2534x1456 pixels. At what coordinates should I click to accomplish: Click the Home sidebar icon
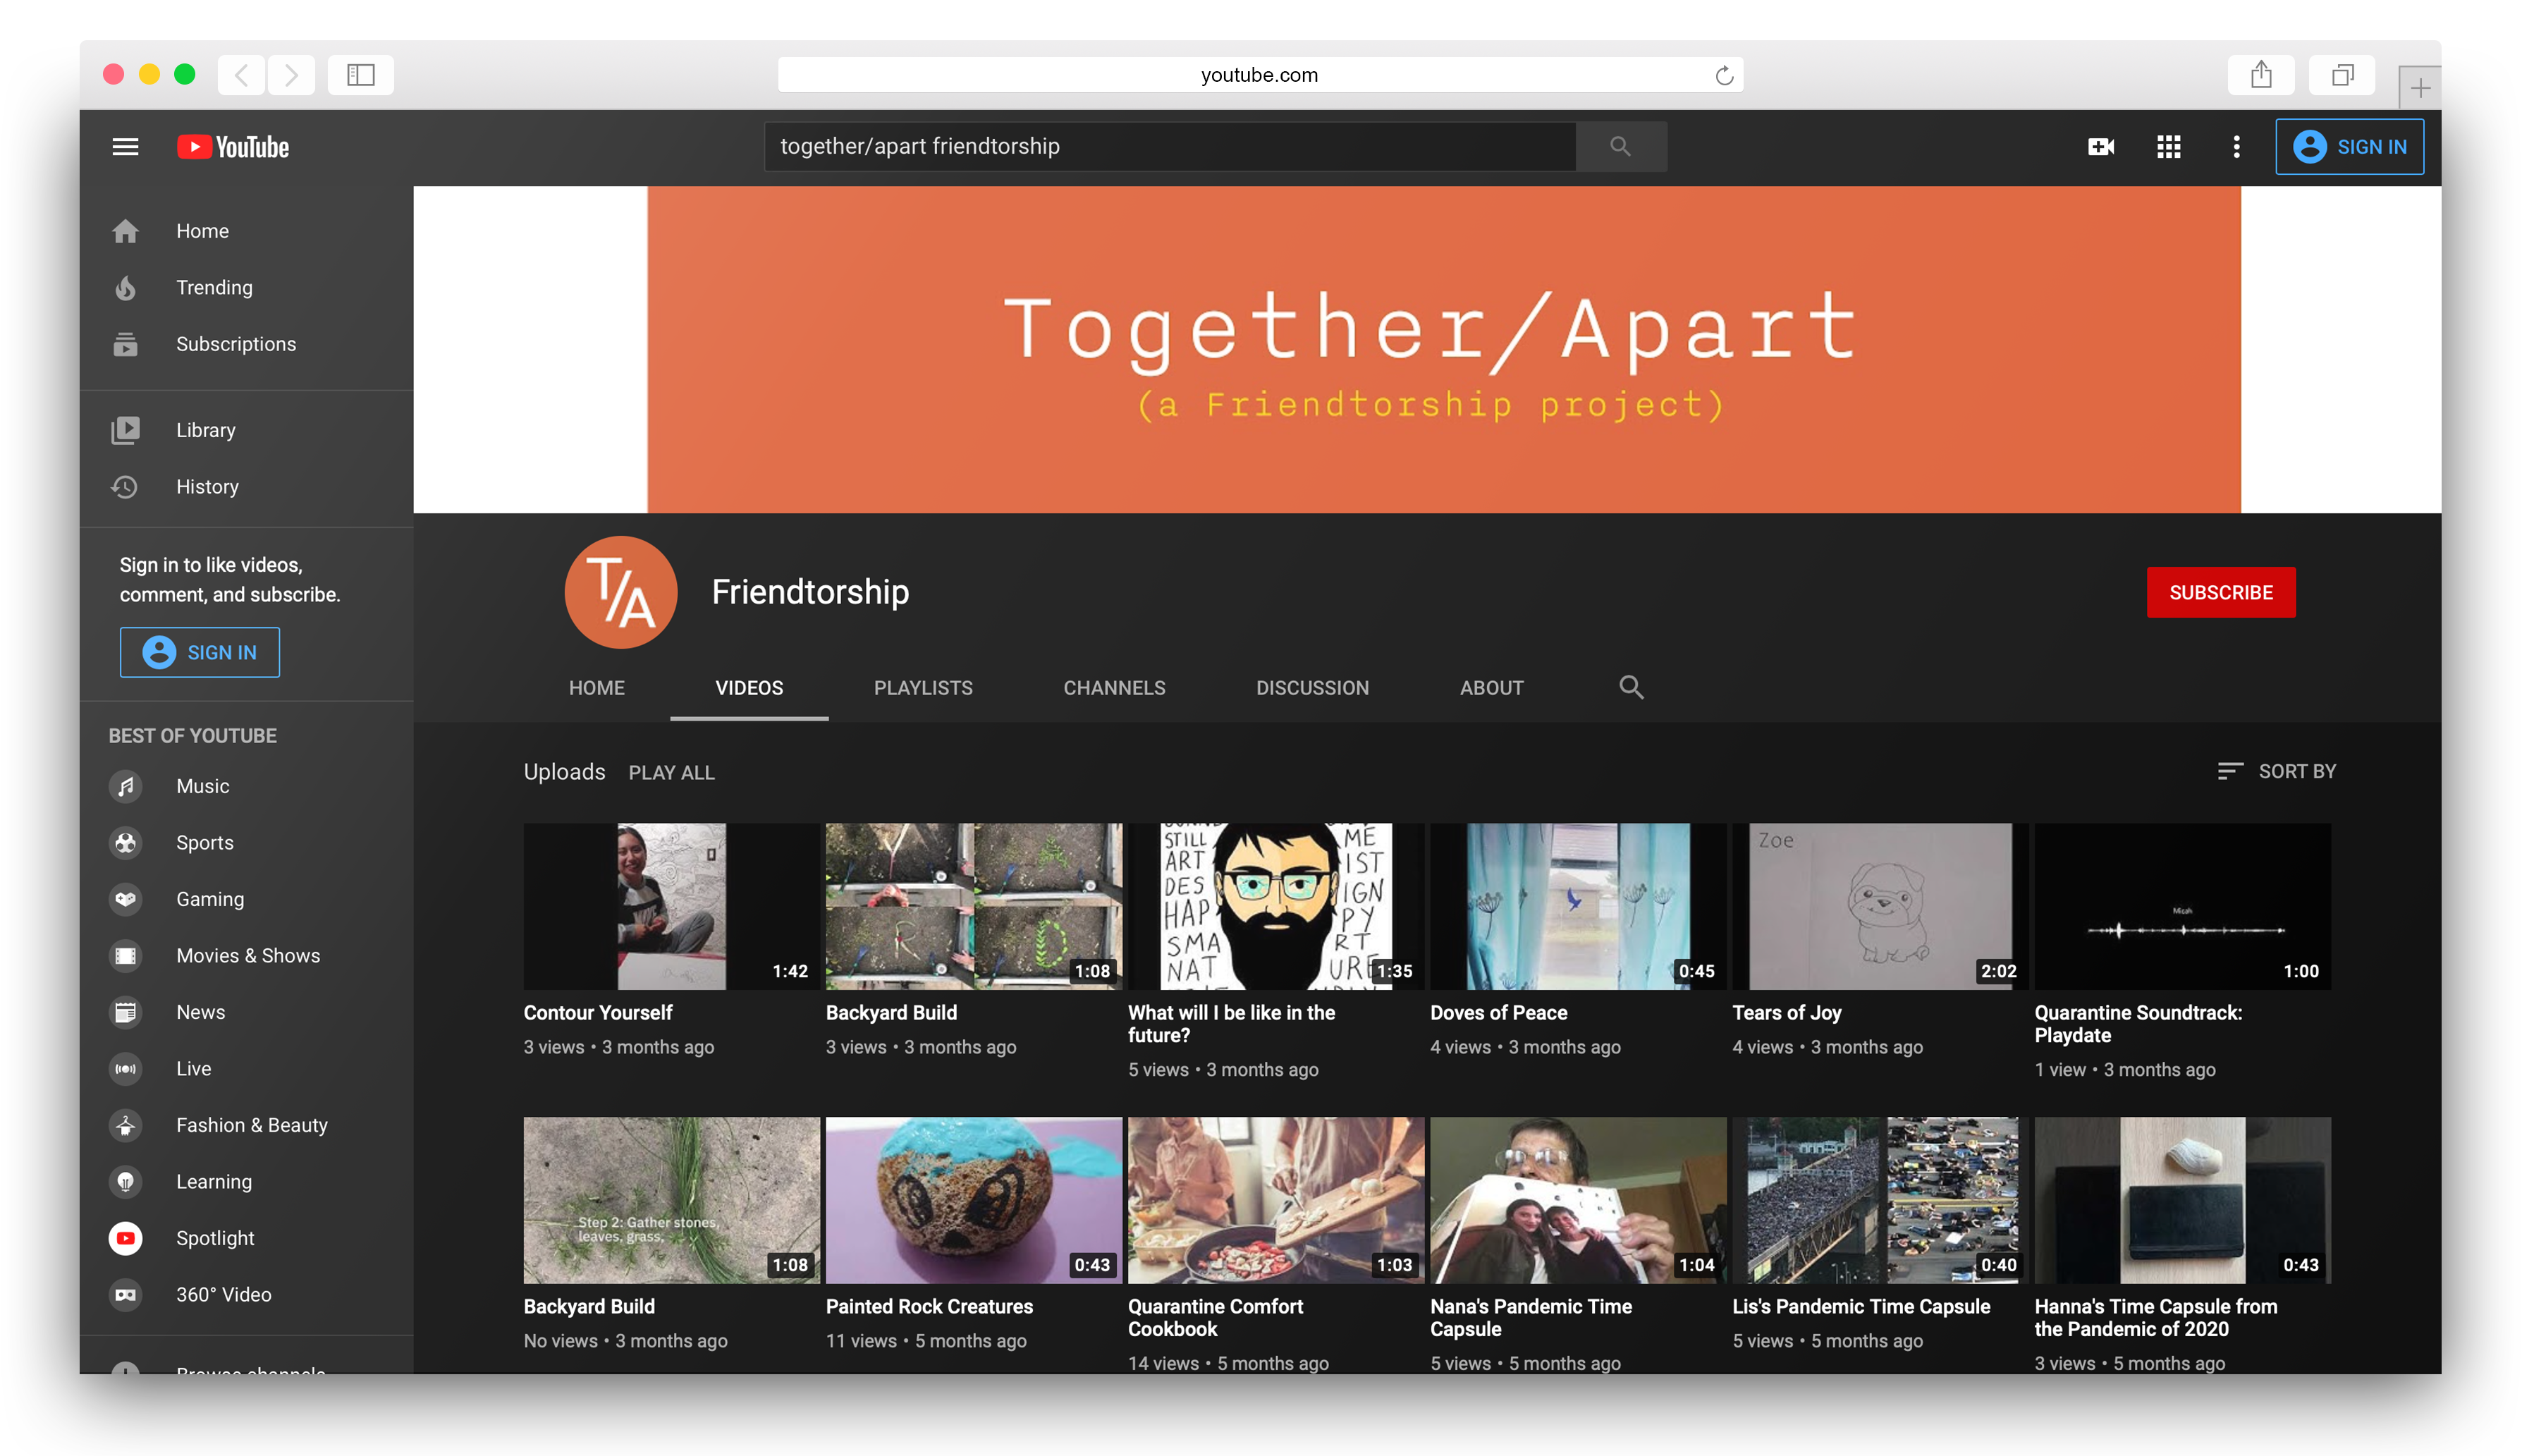pos(125,231)
